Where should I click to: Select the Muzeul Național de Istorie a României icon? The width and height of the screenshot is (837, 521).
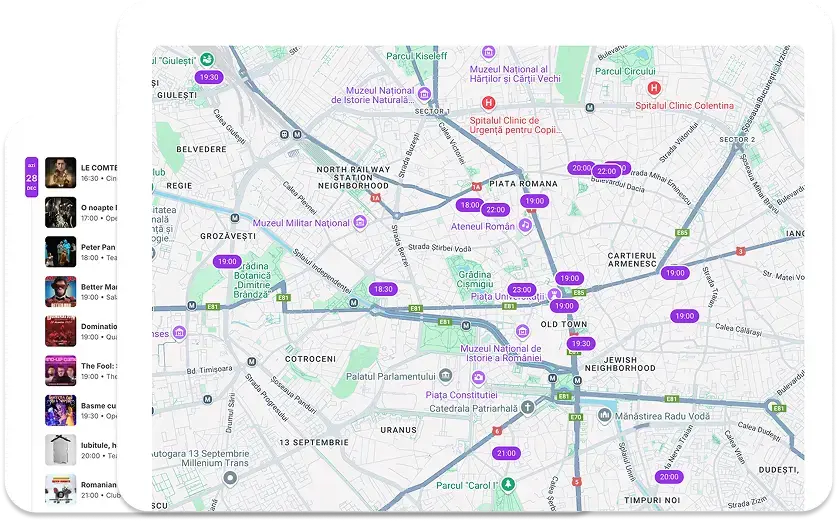click(523, 332)
